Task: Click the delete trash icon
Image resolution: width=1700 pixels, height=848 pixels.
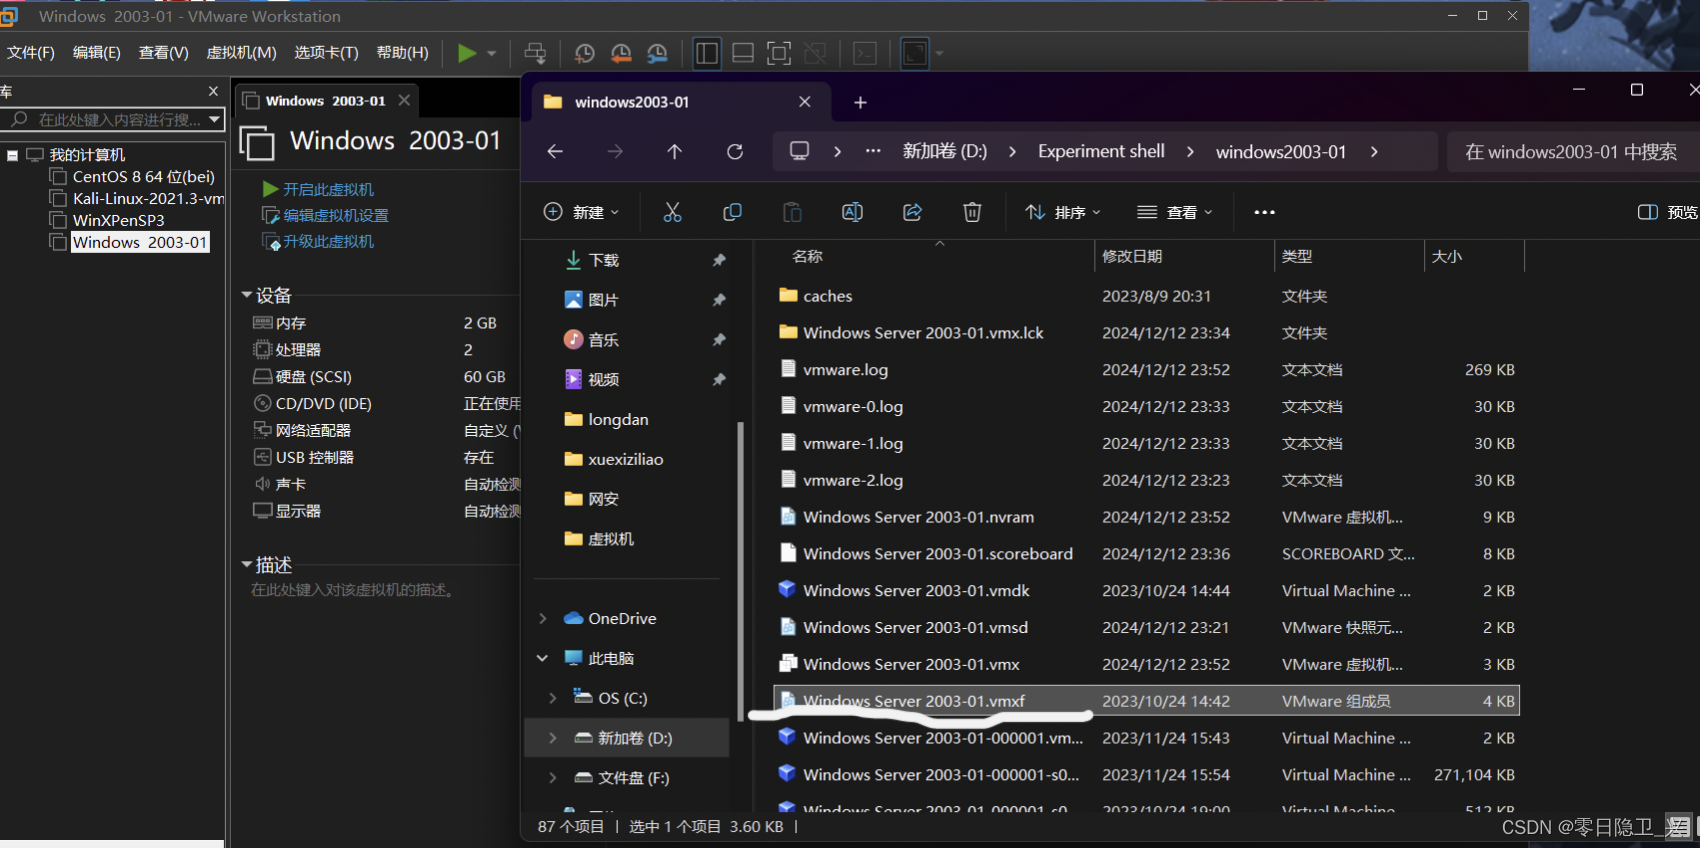Action: [972, 212]
